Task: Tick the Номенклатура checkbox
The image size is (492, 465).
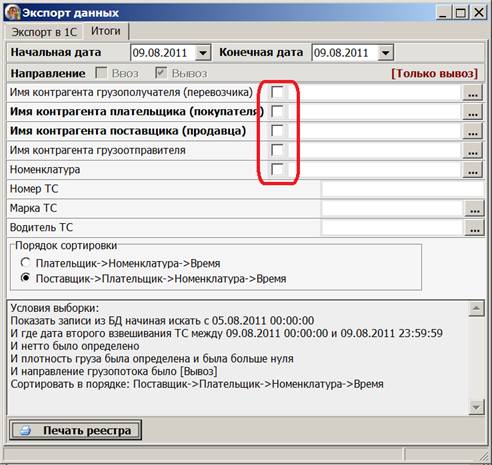Action: pos(277,170)
